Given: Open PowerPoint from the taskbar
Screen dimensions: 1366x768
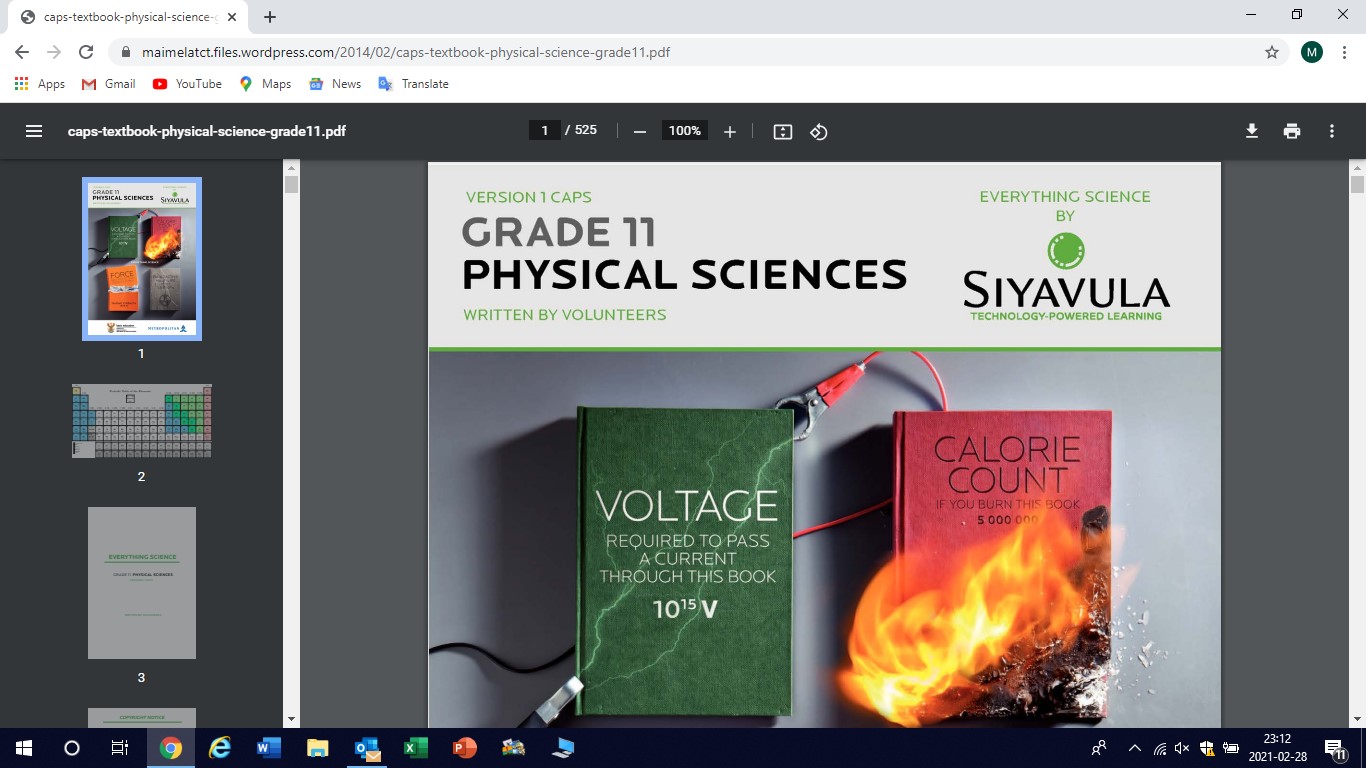Looking at the screenshot, I should click(465, 748).
